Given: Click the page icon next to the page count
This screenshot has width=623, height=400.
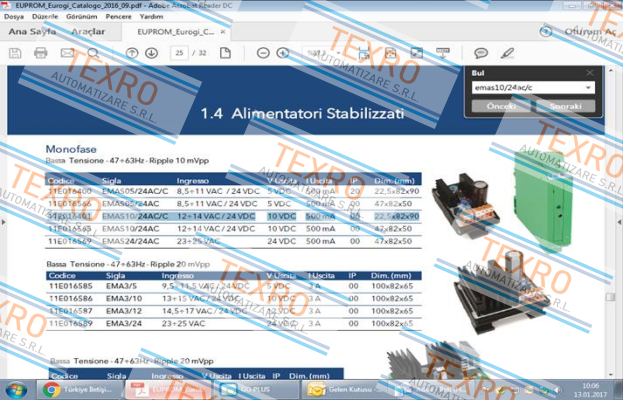Looking at the screenshot, I should pos(225,53).
